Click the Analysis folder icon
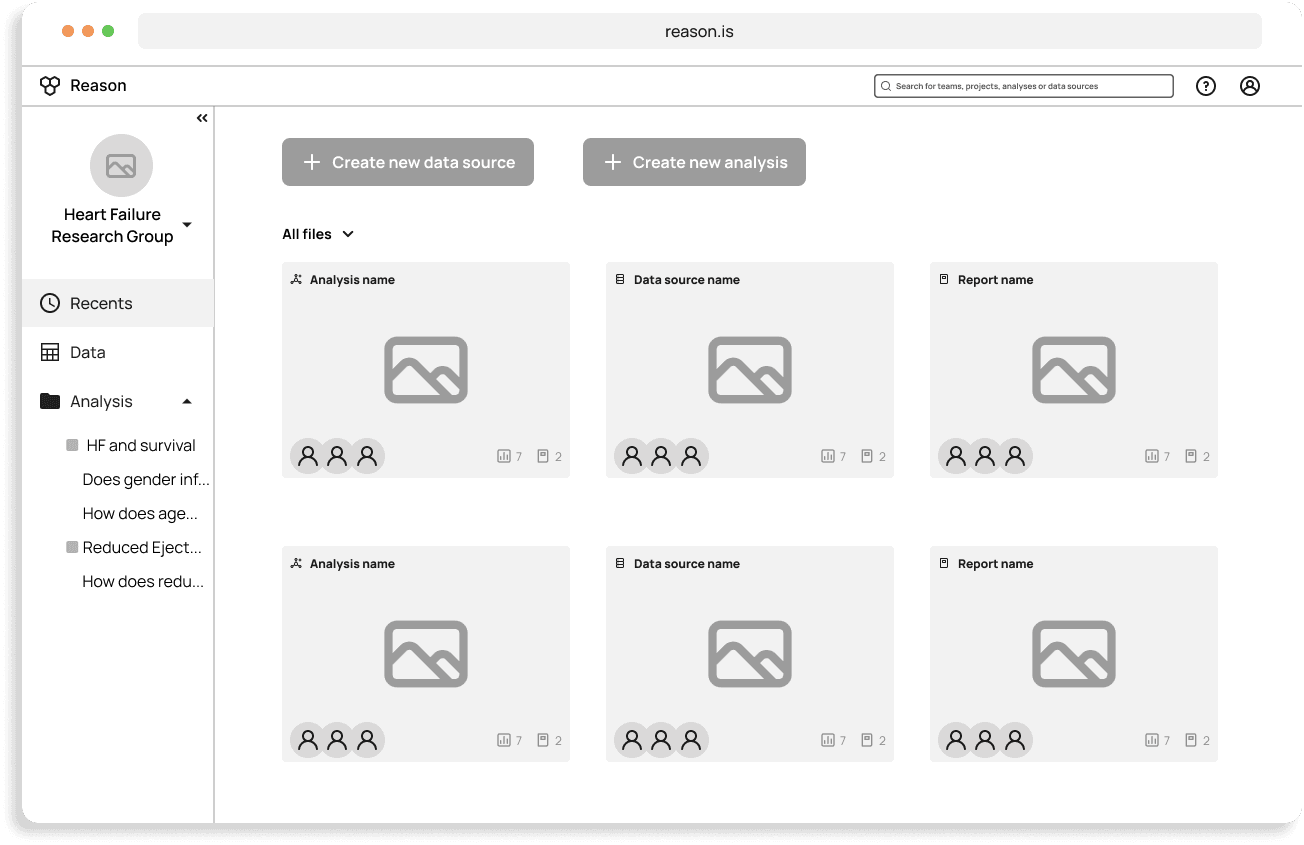The image size is (1304, 845). pyautogui.click(x=50, y=401)
